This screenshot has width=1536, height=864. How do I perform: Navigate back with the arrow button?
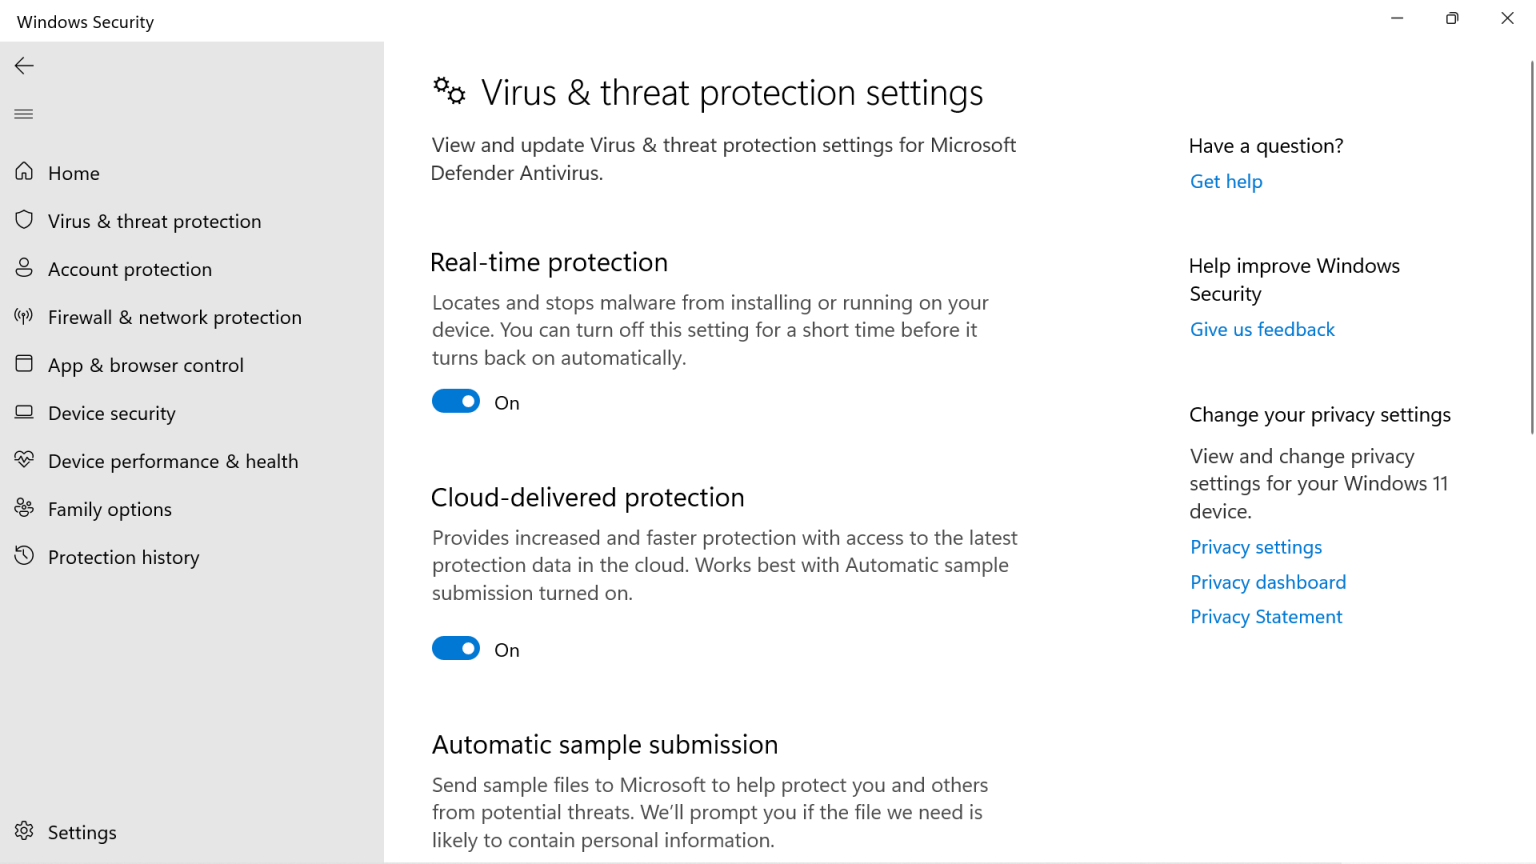tap(24, 65)
